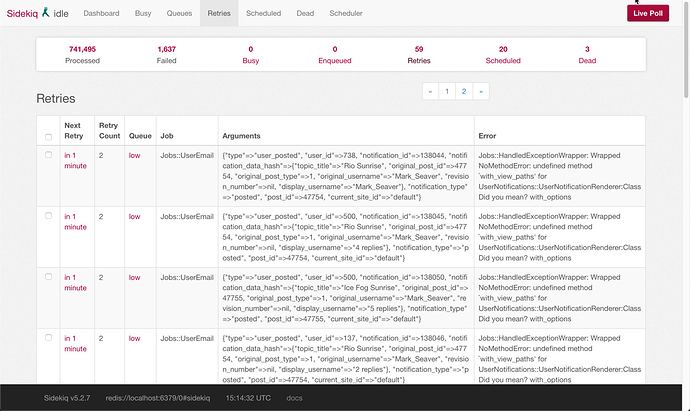This screenshot has width=690, height=411.
Task: Click 'low' queue link for notification 138044 row
Action: 134,155
